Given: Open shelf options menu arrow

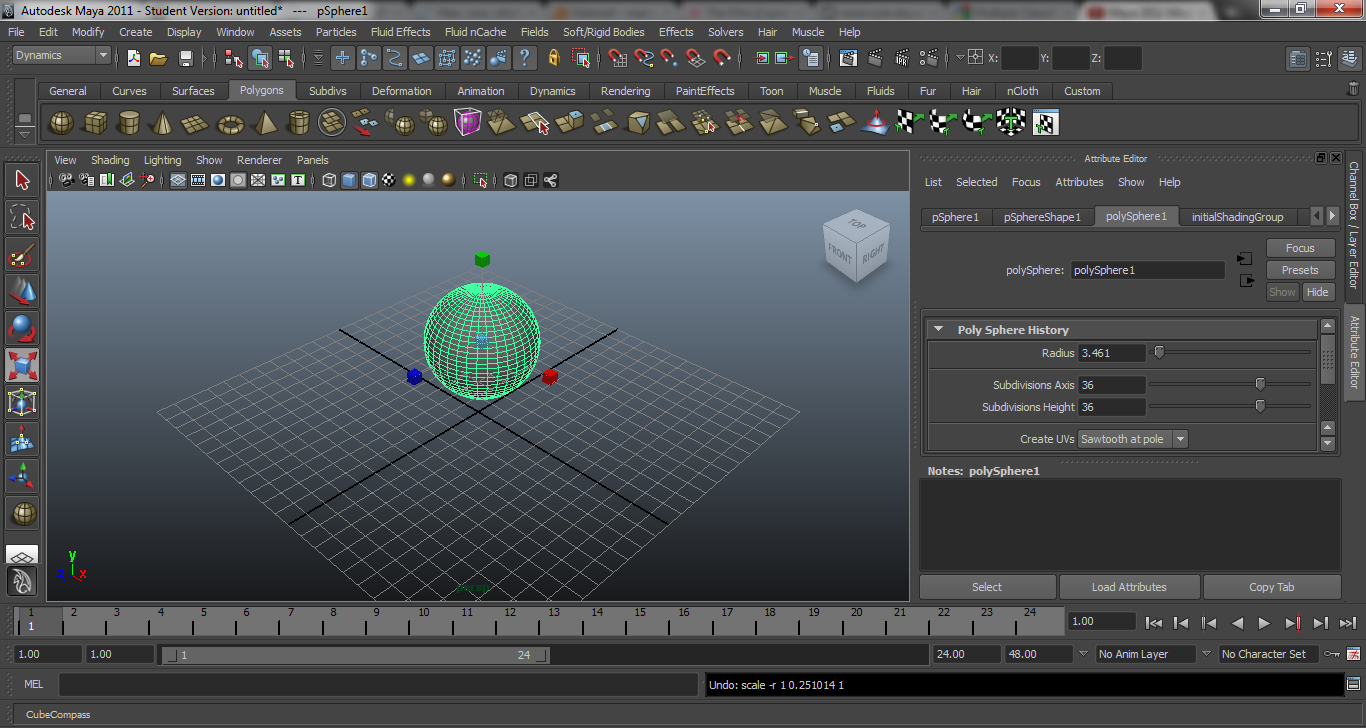Looking at the screenshot, I should (24, 134).
